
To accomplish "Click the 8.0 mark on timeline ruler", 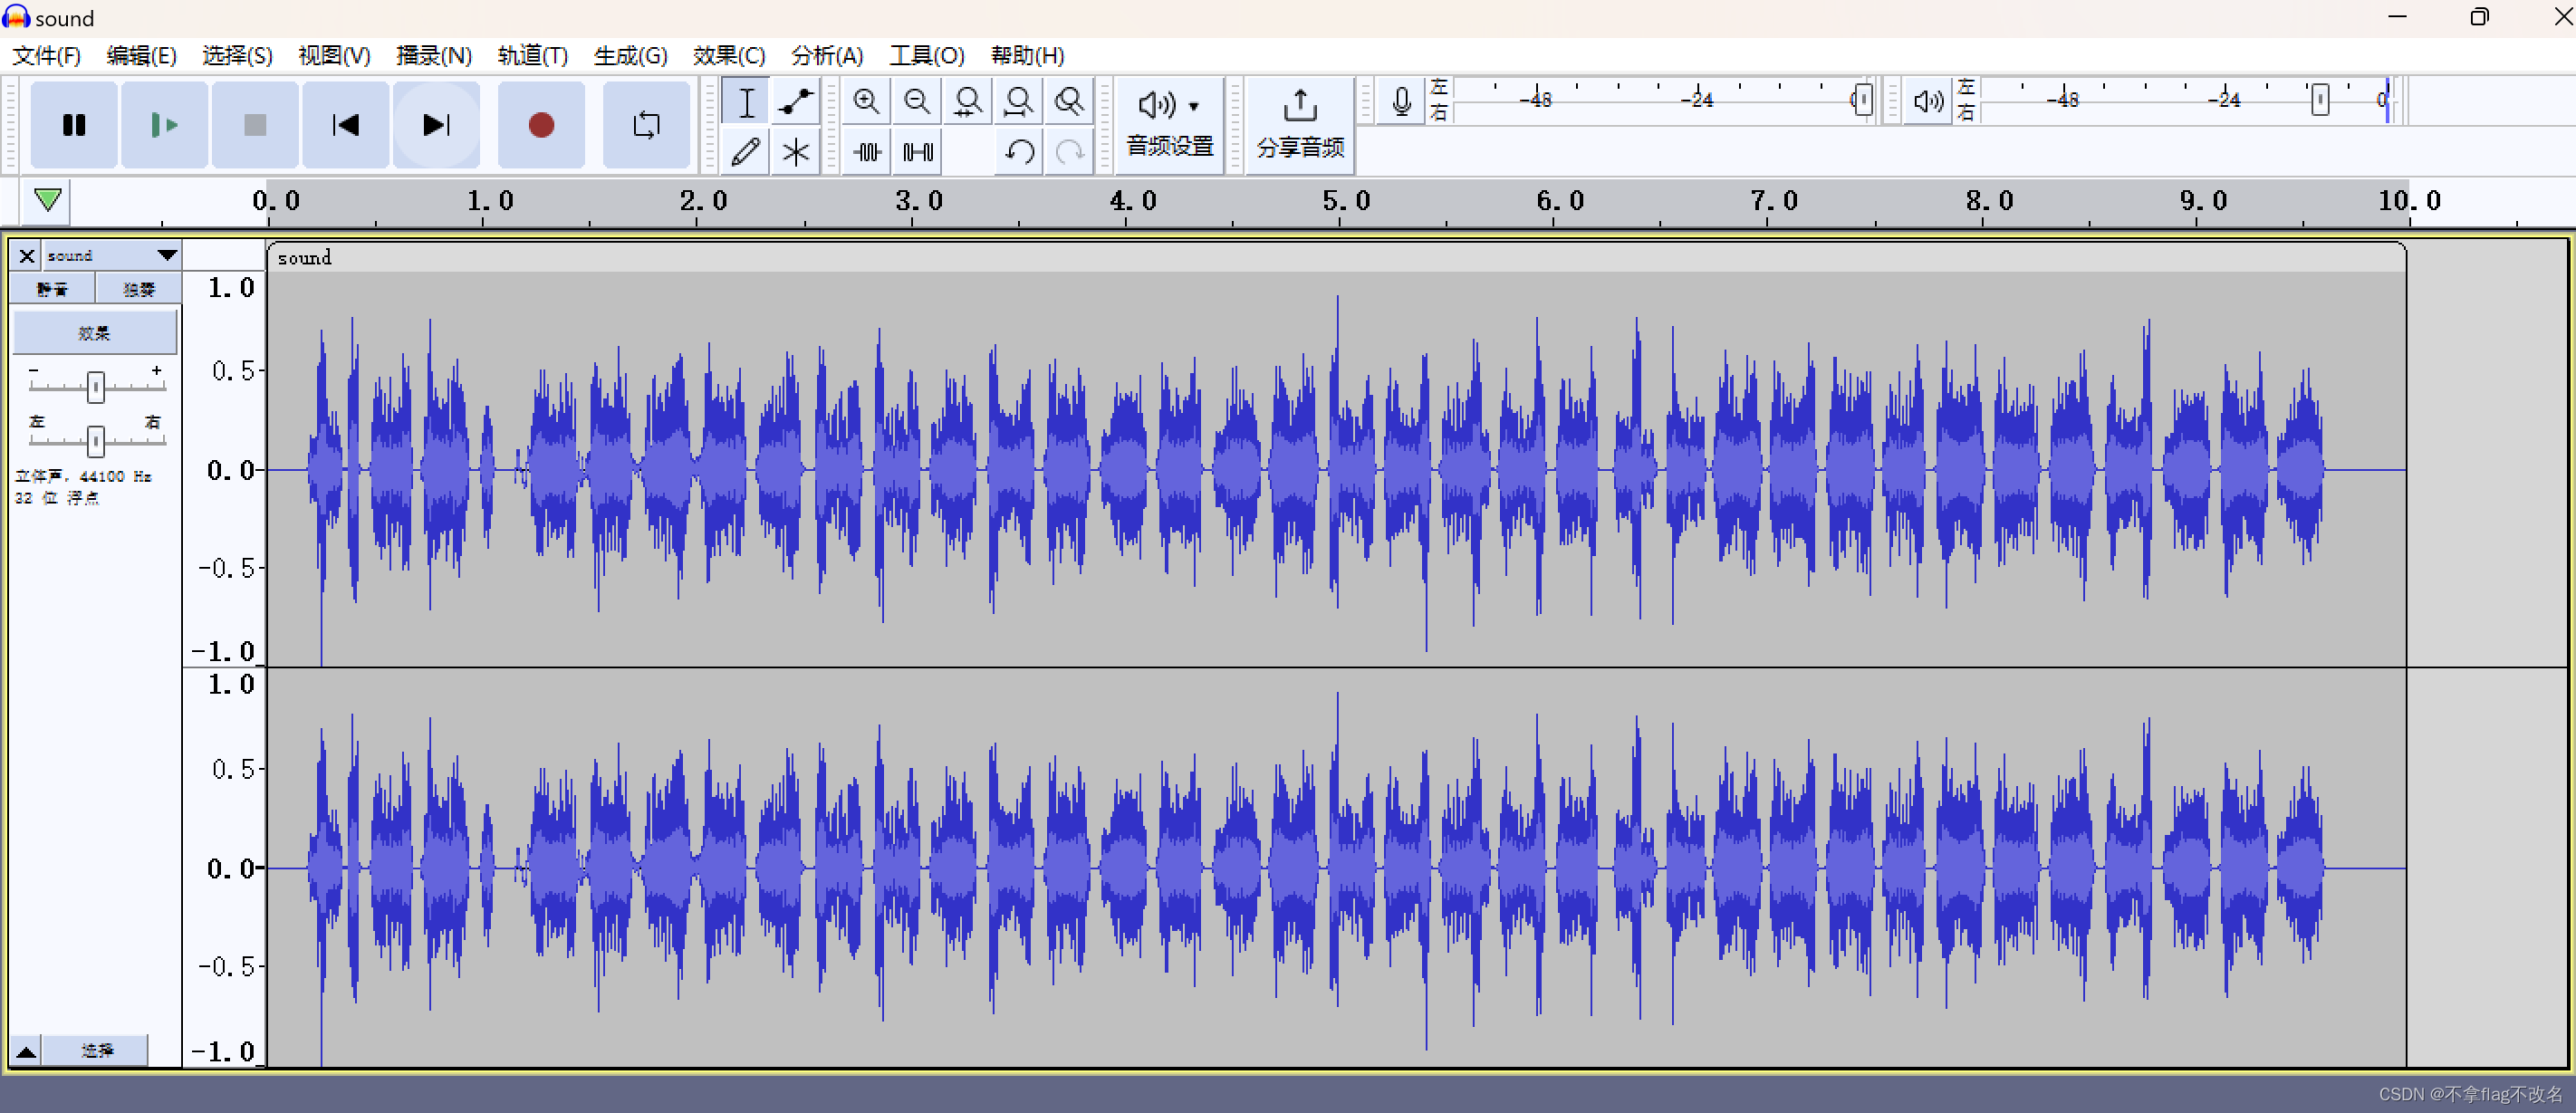I will (x=1989, y=201).
